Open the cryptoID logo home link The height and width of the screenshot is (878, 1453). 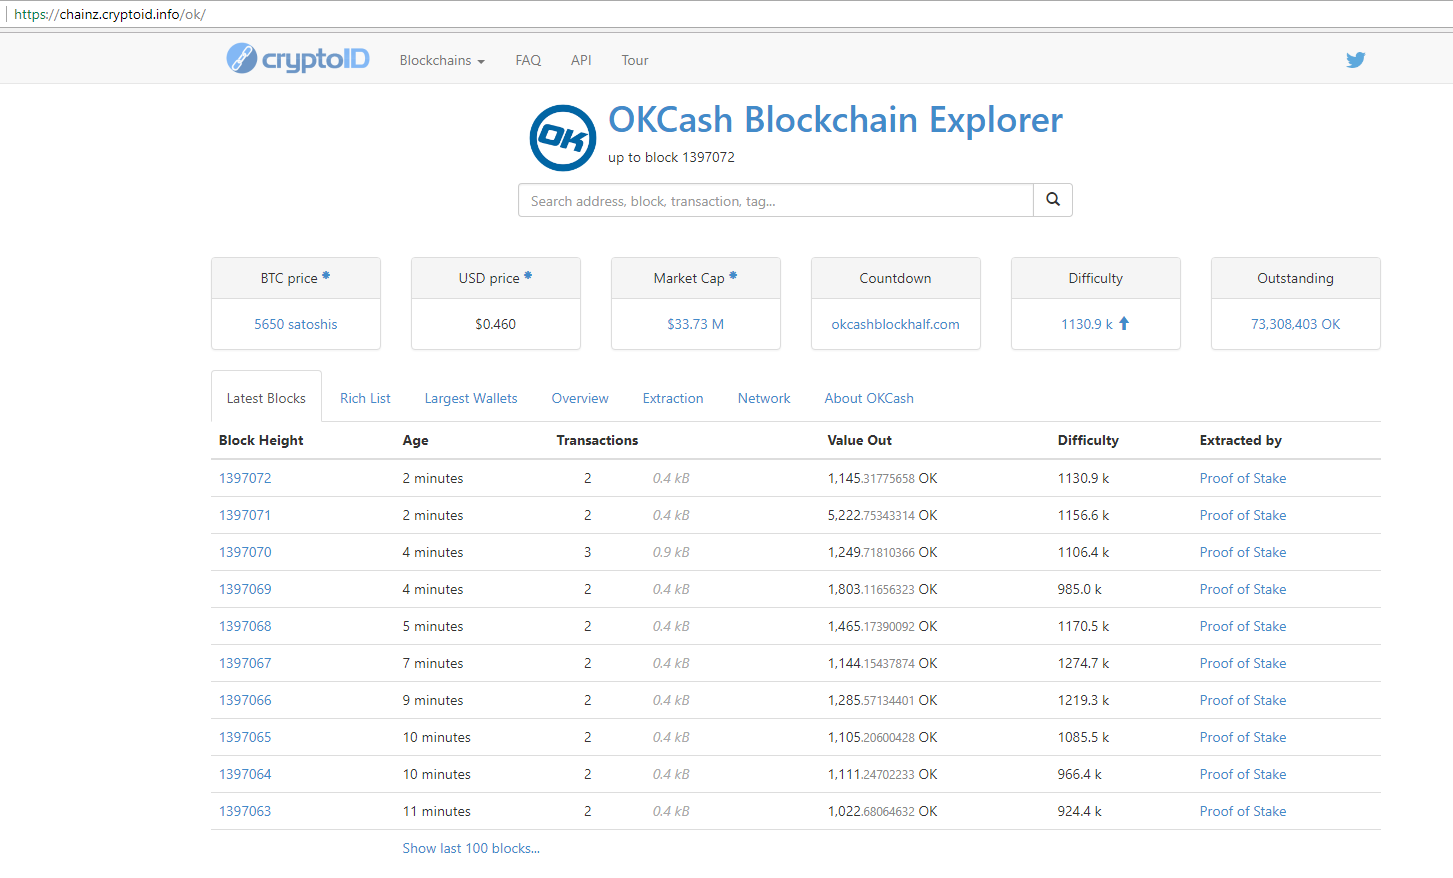(298, 59)
